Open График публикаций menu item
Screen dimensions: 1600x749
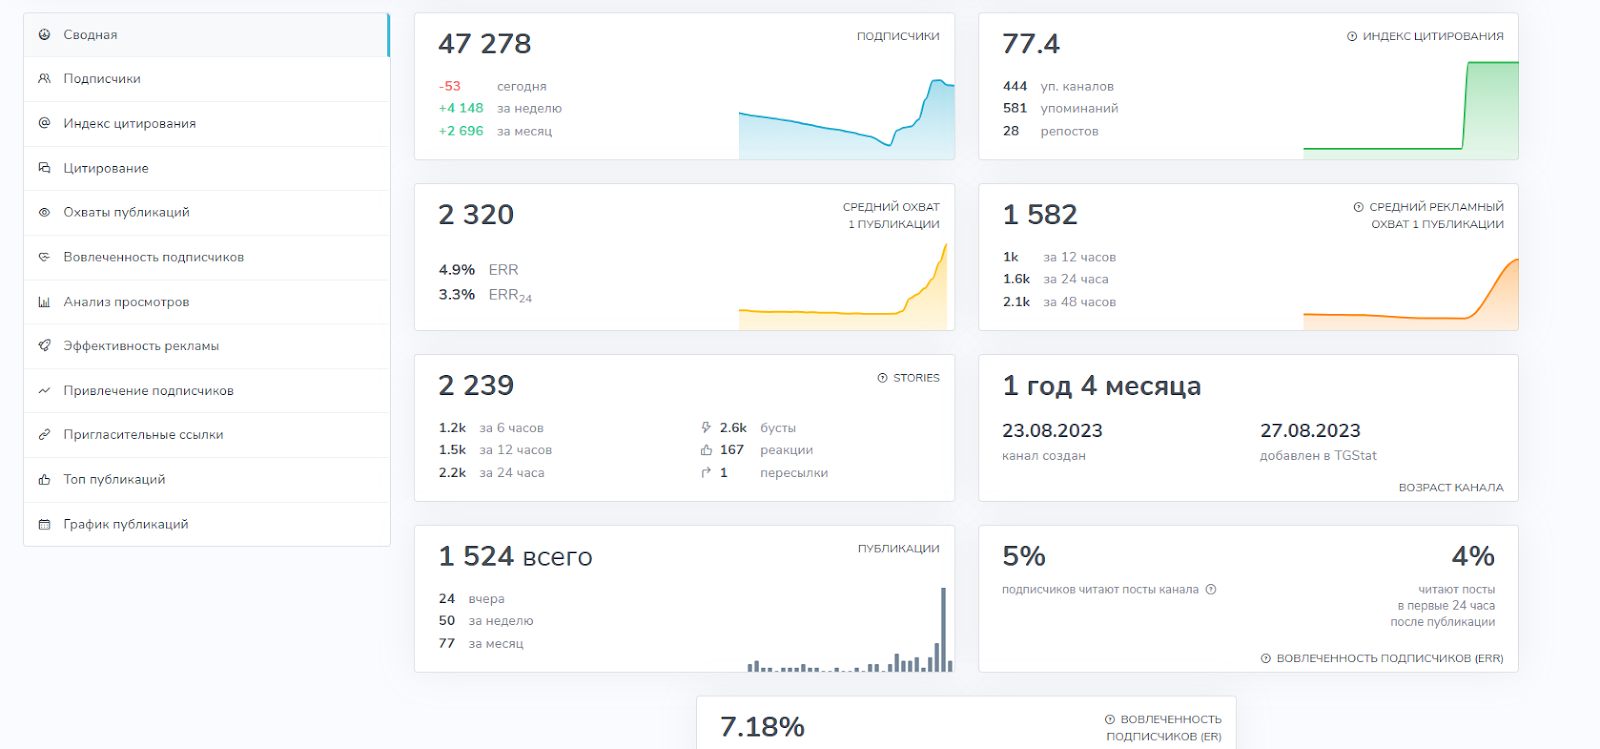click(x=206, y=524)
